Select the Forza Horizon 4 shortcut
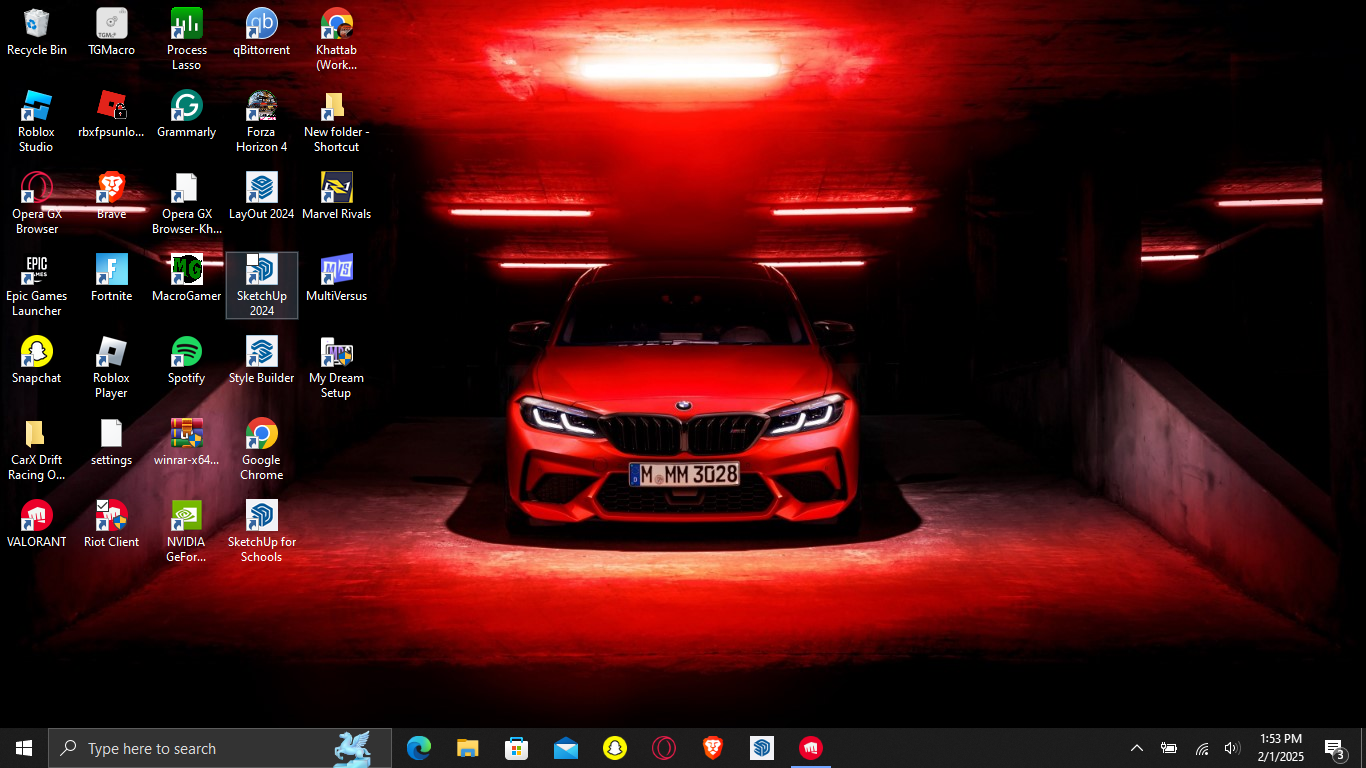The width and height of the screenshot is (1366, 768). pyautogui.click(x=261, y=121)
